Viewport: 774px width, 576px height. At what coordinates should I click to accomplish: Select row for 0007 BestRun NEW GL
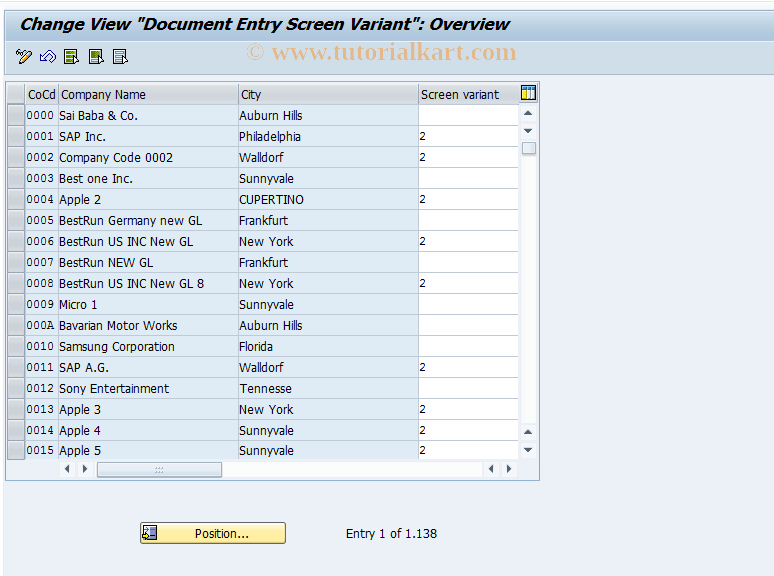(x=16, y=262)
